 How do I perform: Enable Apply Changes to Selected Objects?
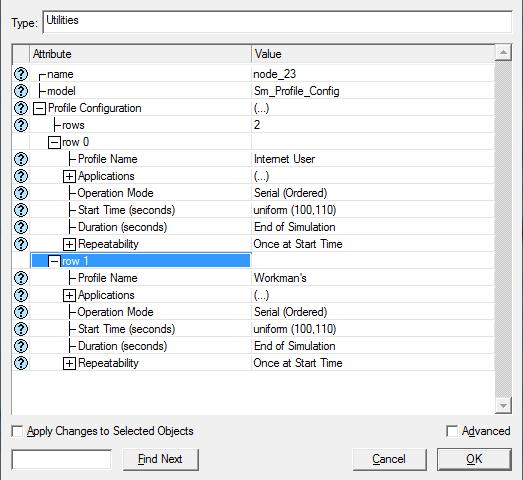coord(17,431)
